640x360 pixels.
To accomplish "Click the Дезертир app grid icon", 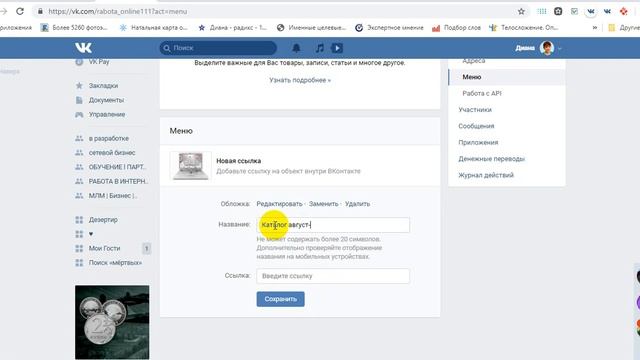I will coord(79,220).
